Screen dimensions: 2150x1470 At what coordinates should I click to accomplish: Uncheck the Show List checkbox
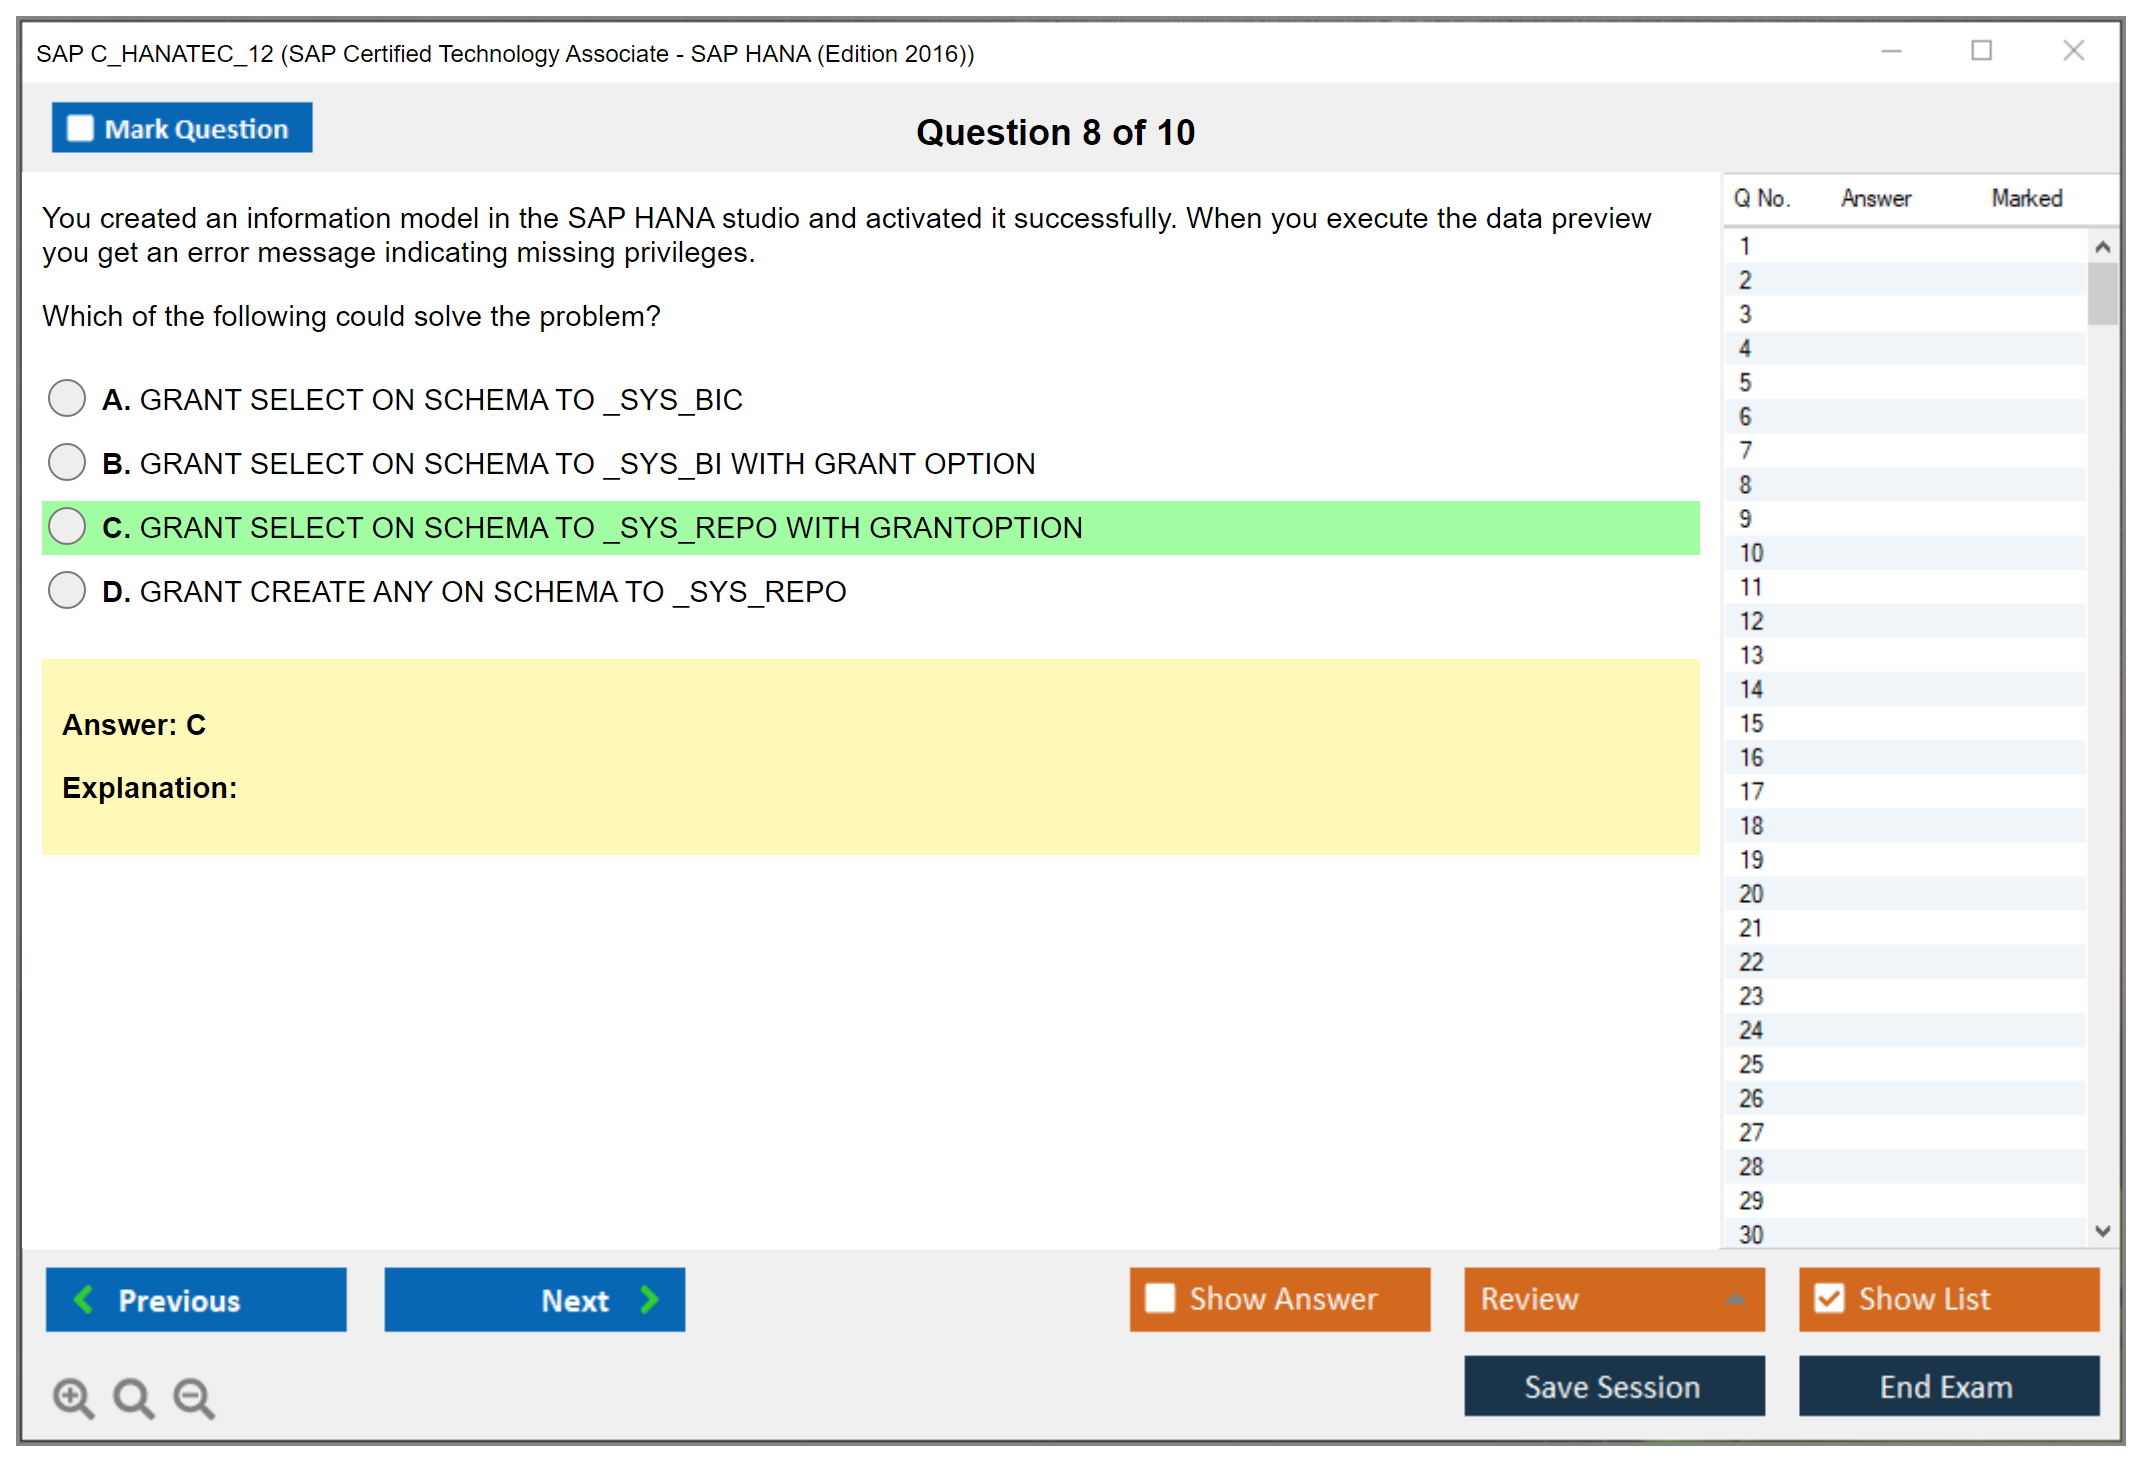(x=1829, y=1298)
